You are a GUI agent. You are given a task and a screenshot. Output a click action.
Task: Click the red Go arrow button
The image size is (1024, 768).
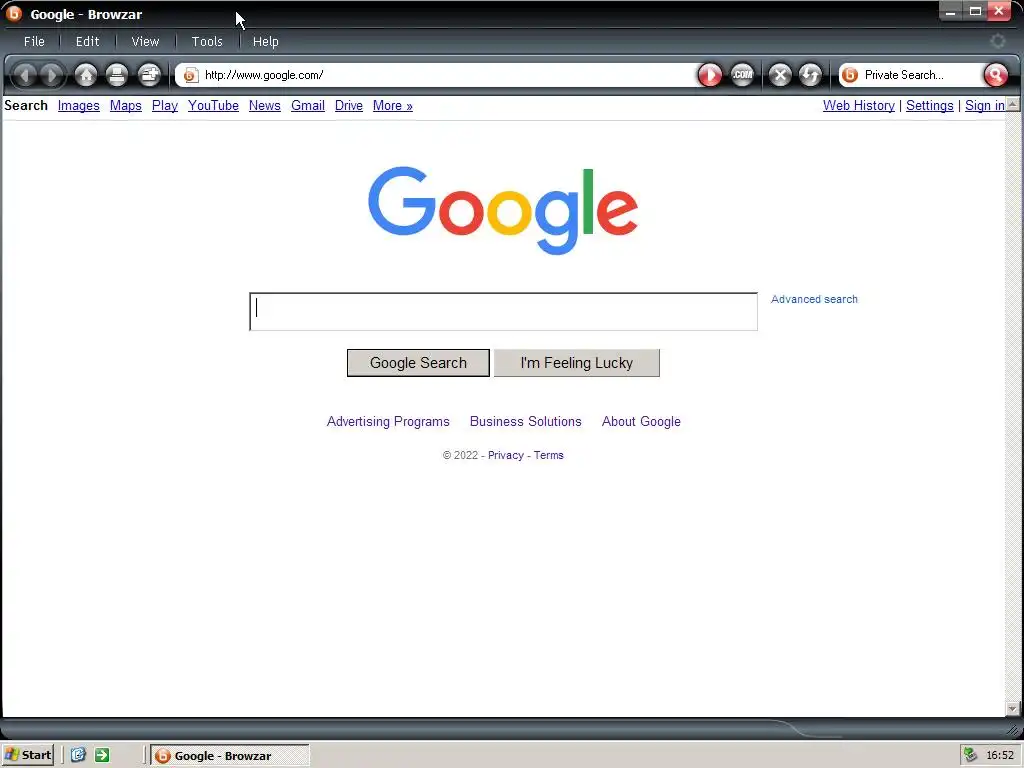[x=710, y=75]
